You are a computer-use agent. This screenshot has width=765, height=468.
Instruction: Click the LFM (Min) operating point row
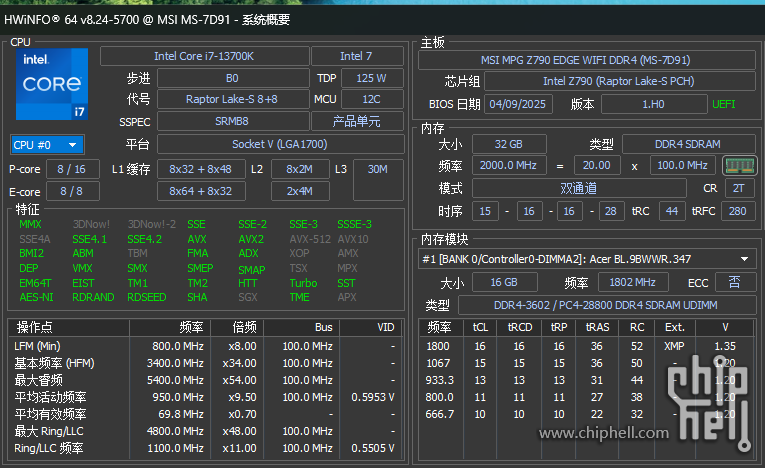click(205, 346)
